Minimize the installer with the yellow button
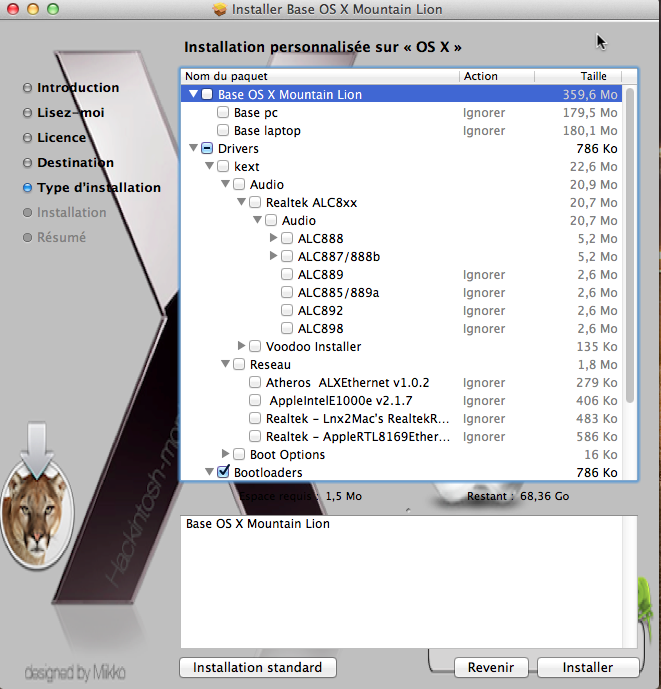The height and width of the screenshot is (689, 661). pyautogui.click(x=33, y=9)
